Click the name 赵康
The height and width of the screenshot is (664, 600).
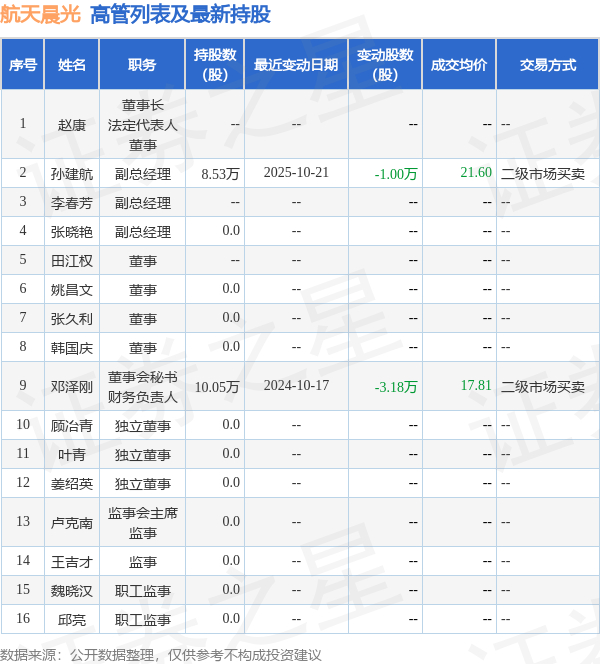[x=72, y=125]
